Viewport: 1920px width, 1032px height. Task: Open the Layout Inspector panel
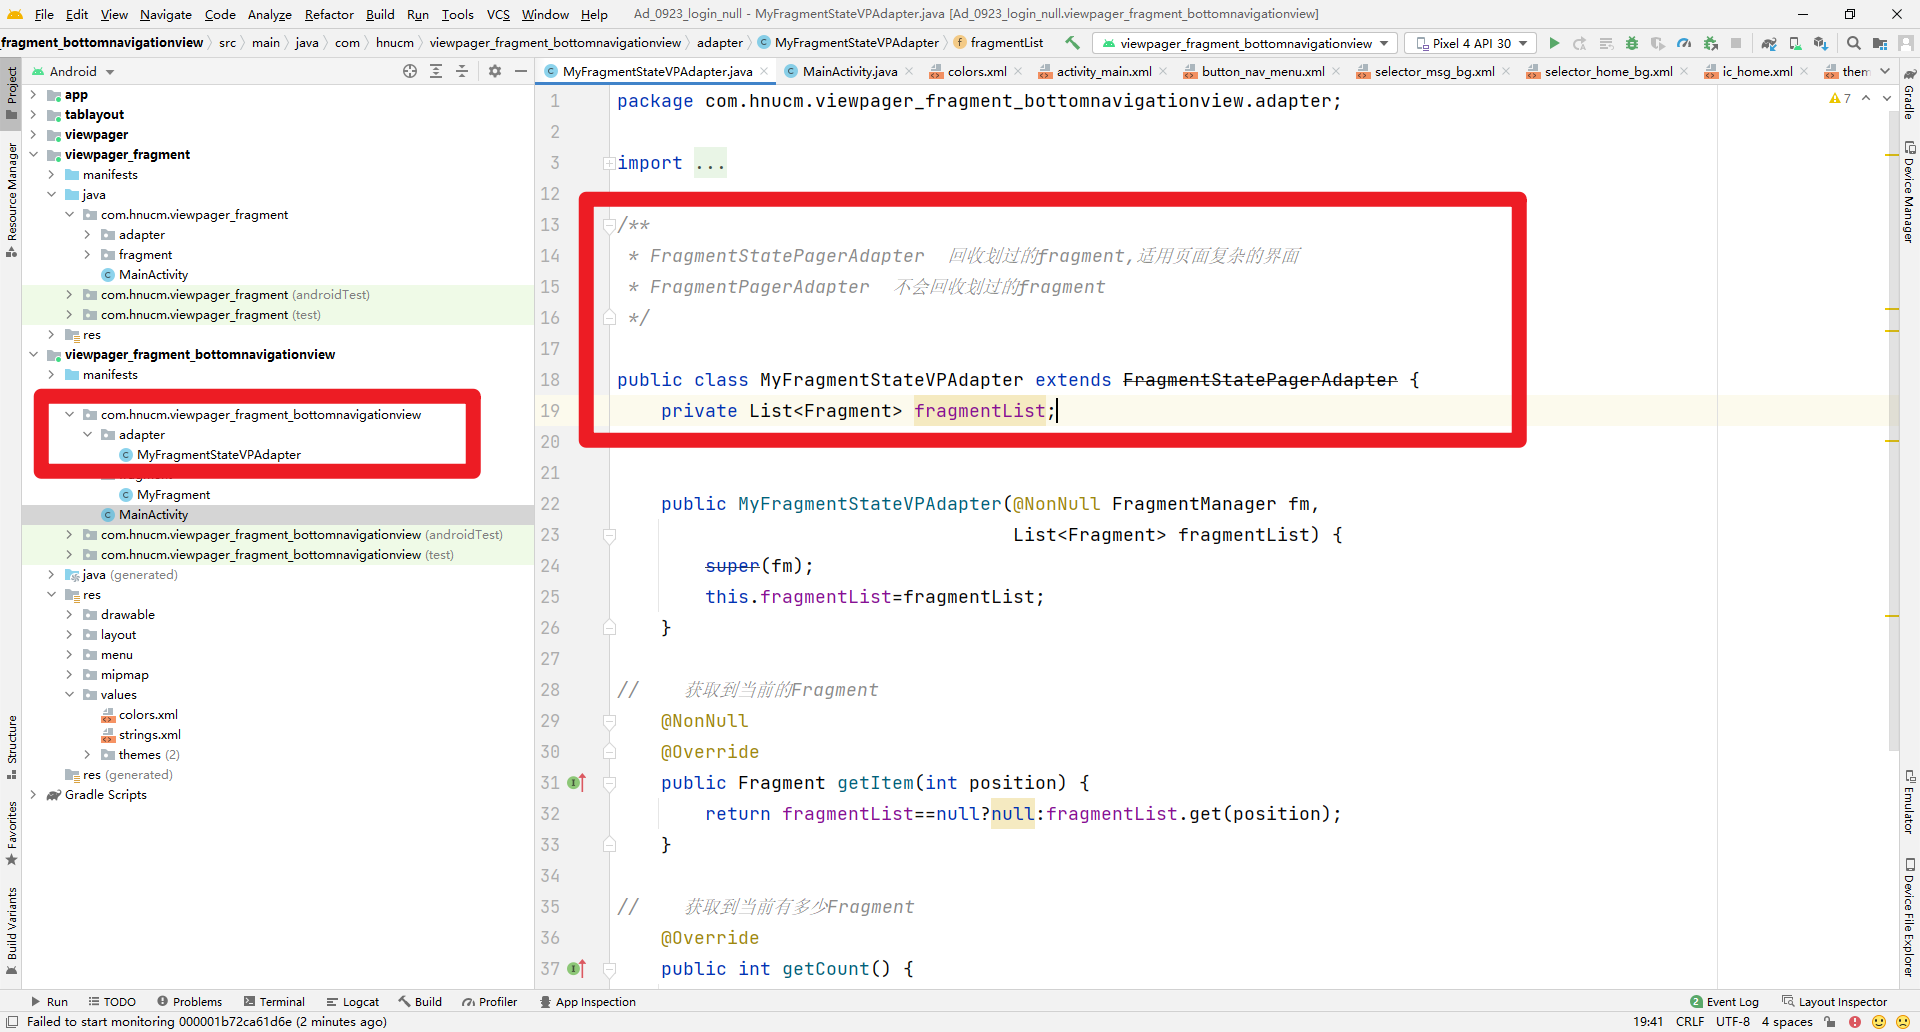[1834, 1001]
